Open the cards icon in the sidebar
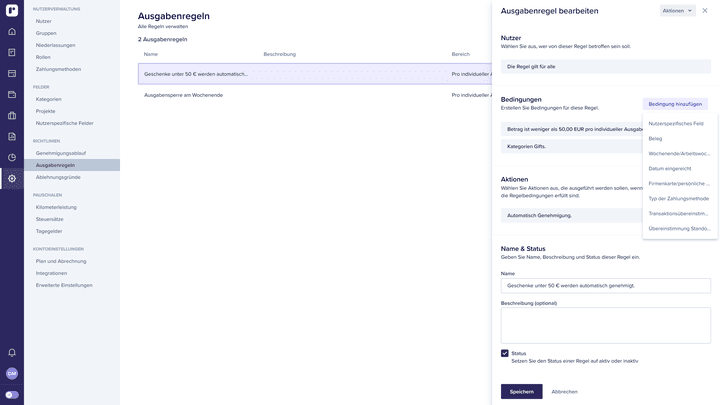 (x=12, y=73)
